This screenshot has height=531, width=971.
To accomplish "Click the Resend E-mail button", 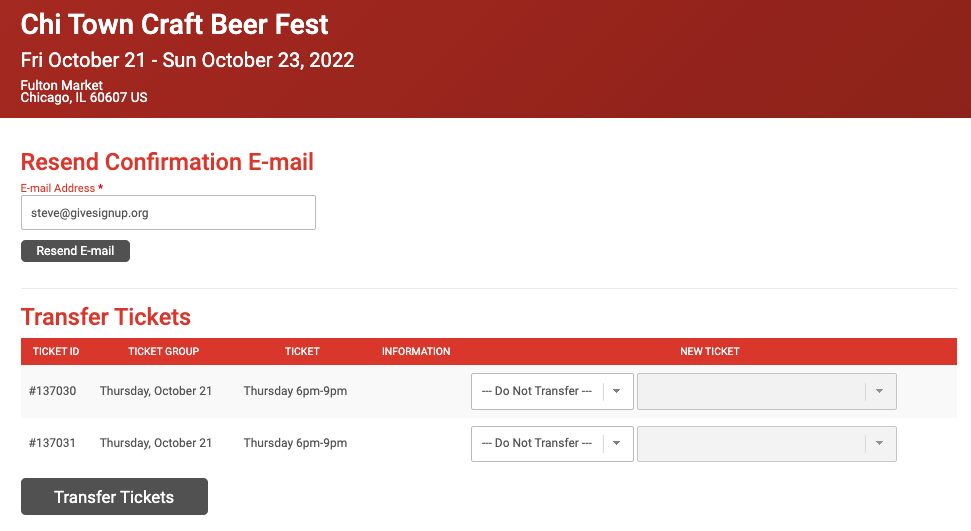I will (76, 251).
